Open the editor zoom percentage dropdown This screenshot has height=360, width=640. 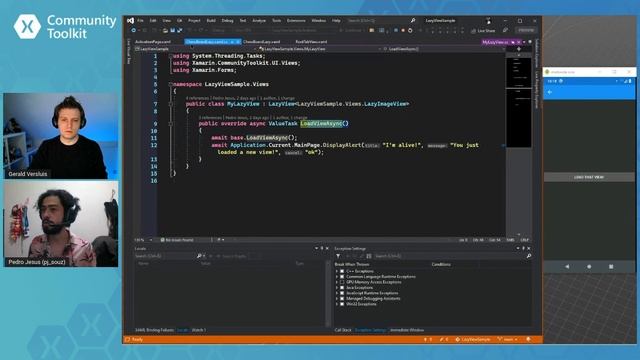[x=151, y=240]
